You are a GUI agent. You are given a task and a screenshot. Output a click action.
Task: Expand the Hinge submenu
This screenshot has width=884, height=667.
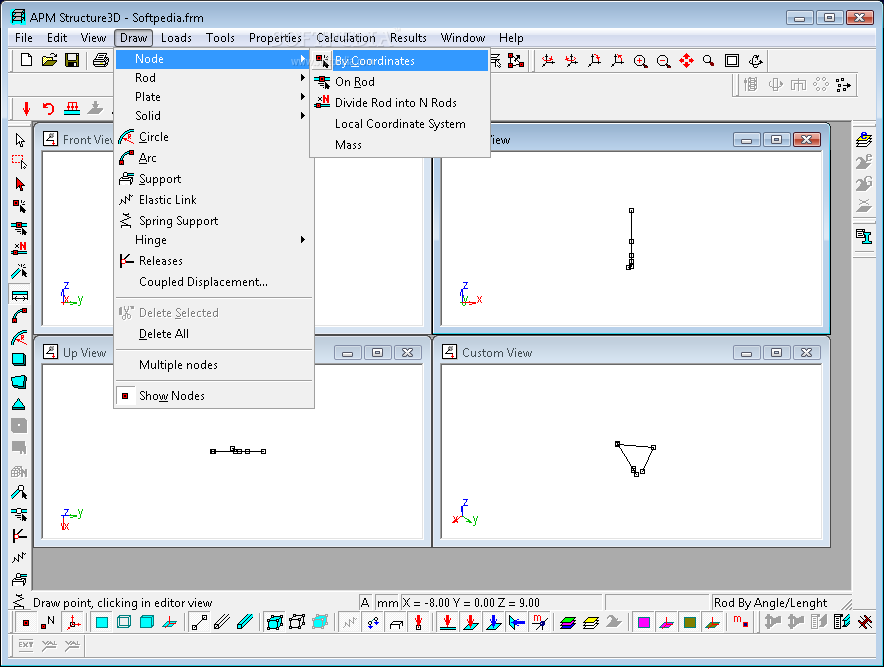(x=214, y=240)
